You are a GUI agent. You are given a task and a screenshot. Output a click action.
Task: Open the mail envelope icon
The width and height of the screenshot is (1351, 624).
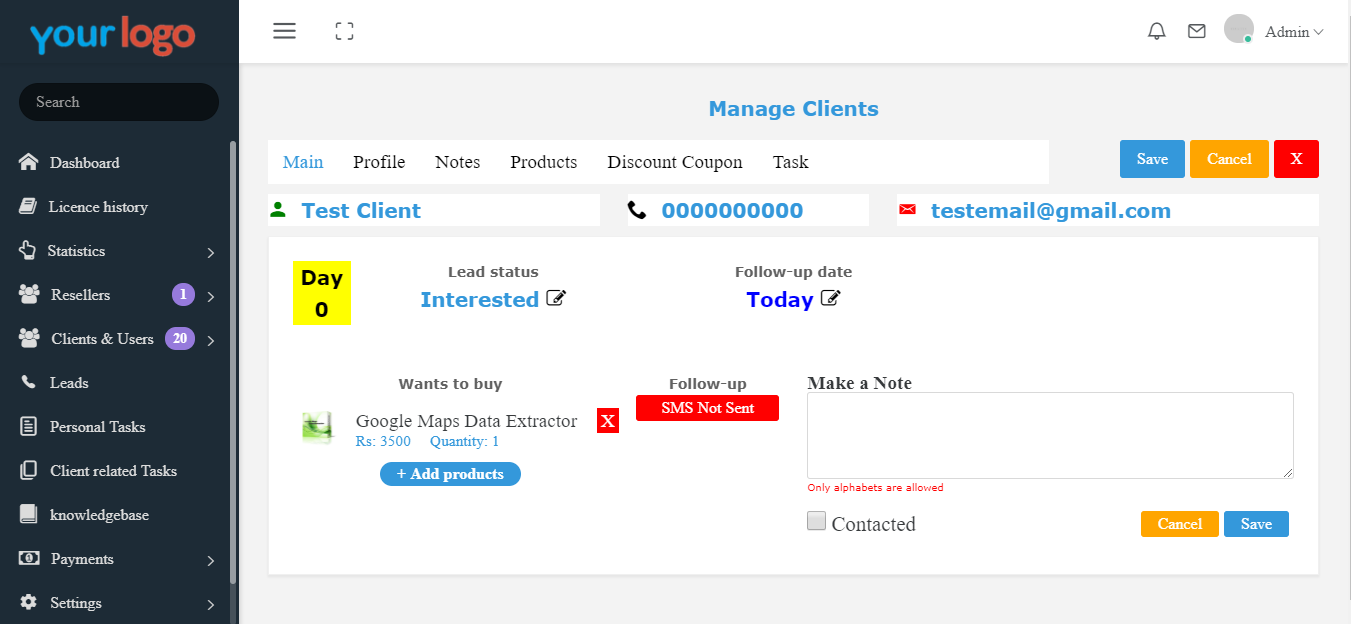(x=1196, y=31)
